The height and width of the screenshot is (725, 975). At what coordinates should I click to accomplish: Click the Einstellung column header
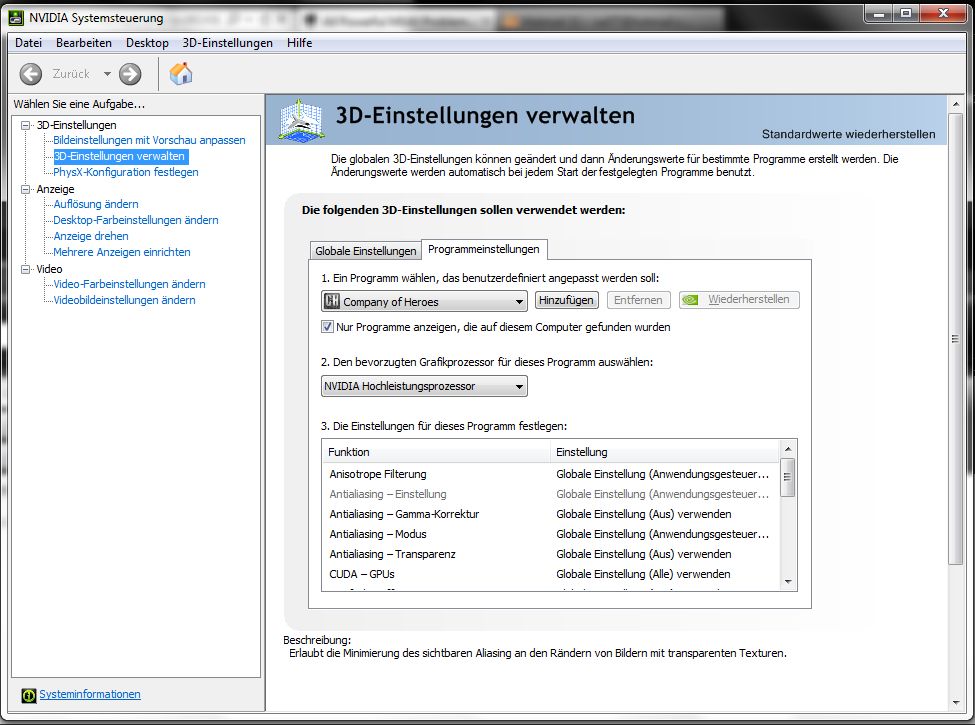pos(665,452)
